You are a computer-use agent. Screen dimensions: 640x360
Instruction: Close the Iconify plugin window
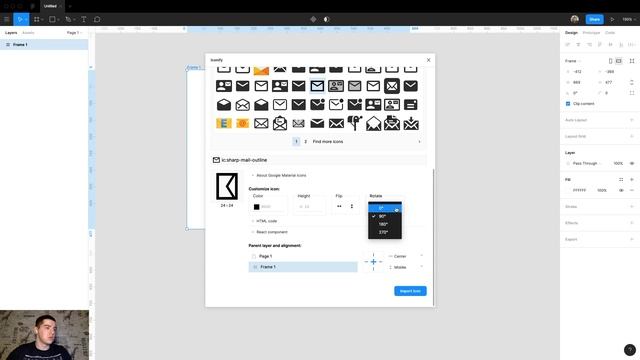(429, 60)
